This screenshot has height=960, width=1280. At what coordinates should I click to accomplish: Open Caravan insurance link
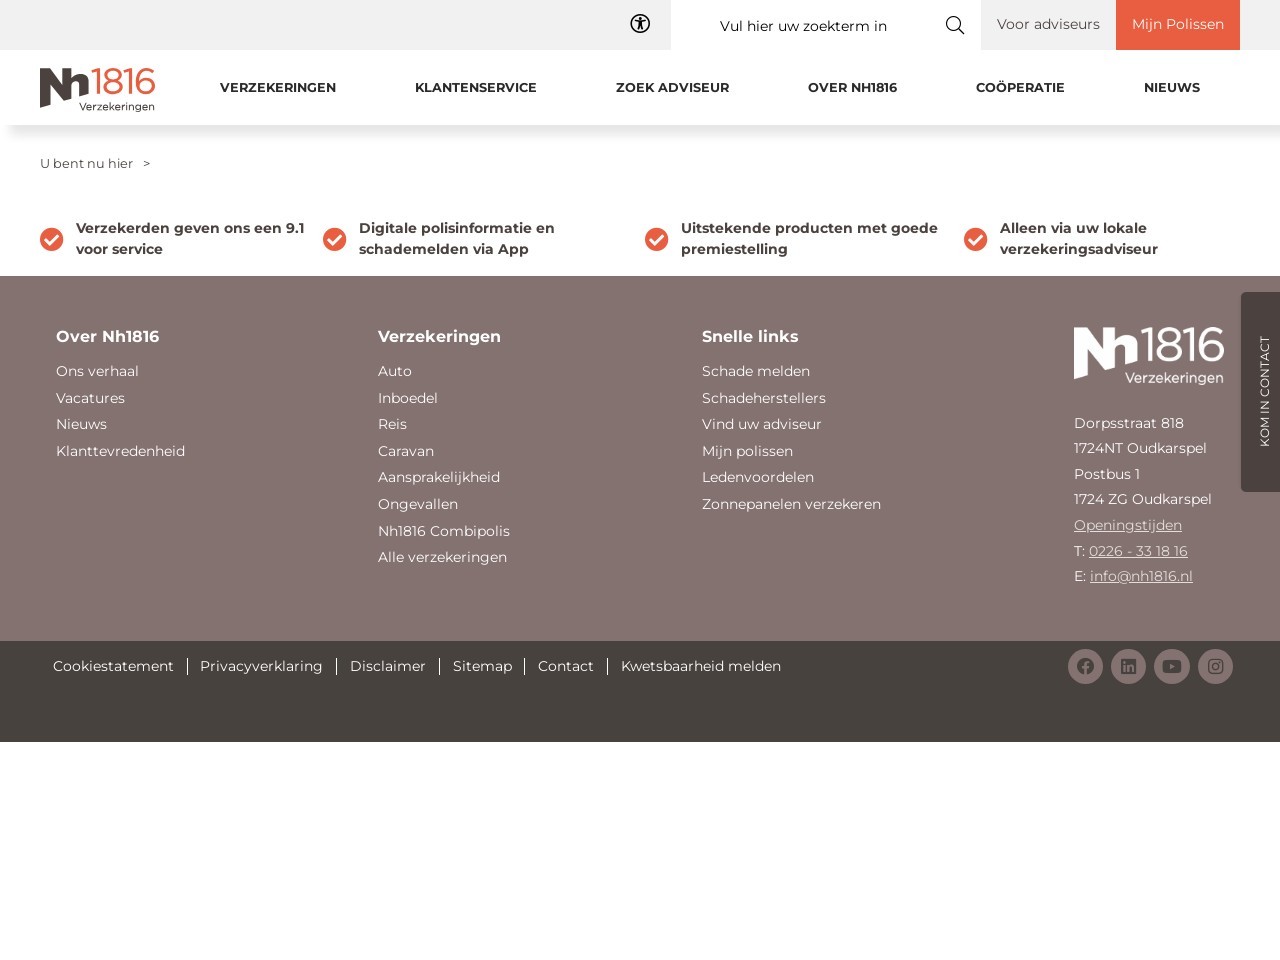coord(406,452)
